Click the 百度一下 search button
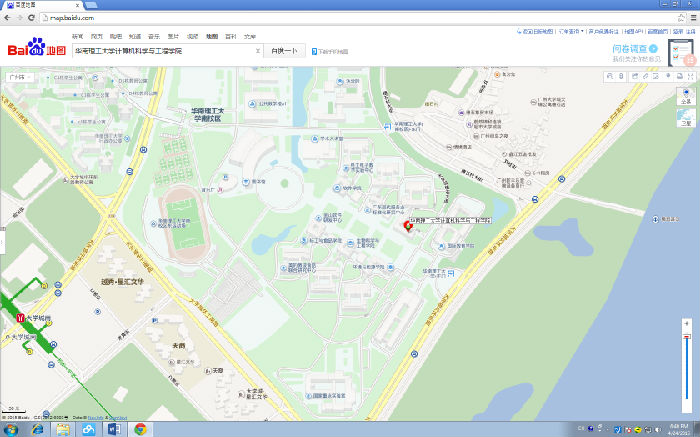This screenshot has width=700, height=437. point(284,50)
